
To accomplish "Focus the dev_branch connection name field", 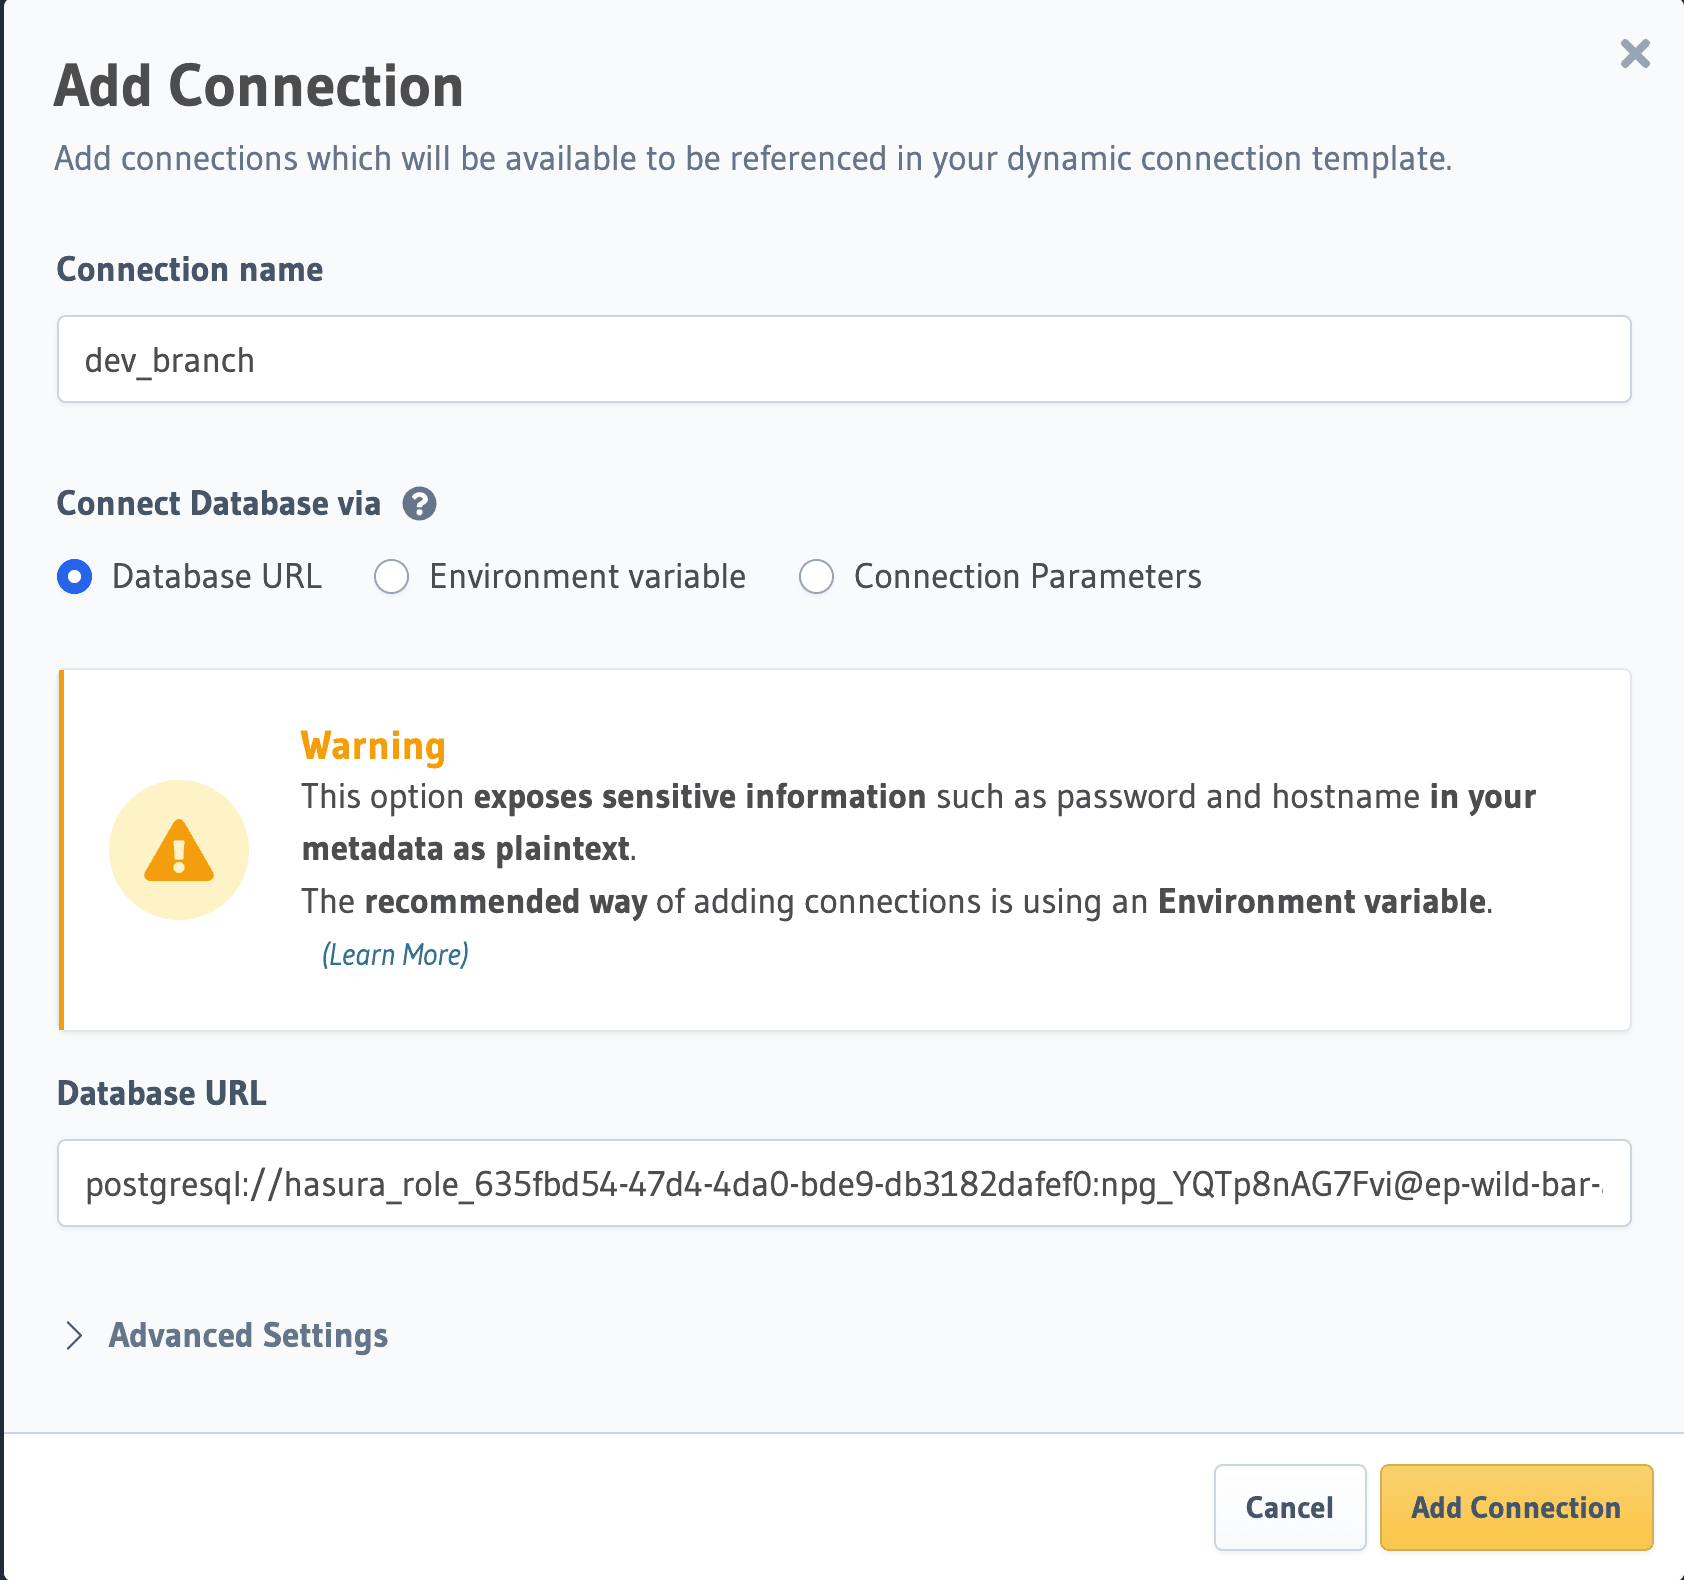I will click(843, 359).
